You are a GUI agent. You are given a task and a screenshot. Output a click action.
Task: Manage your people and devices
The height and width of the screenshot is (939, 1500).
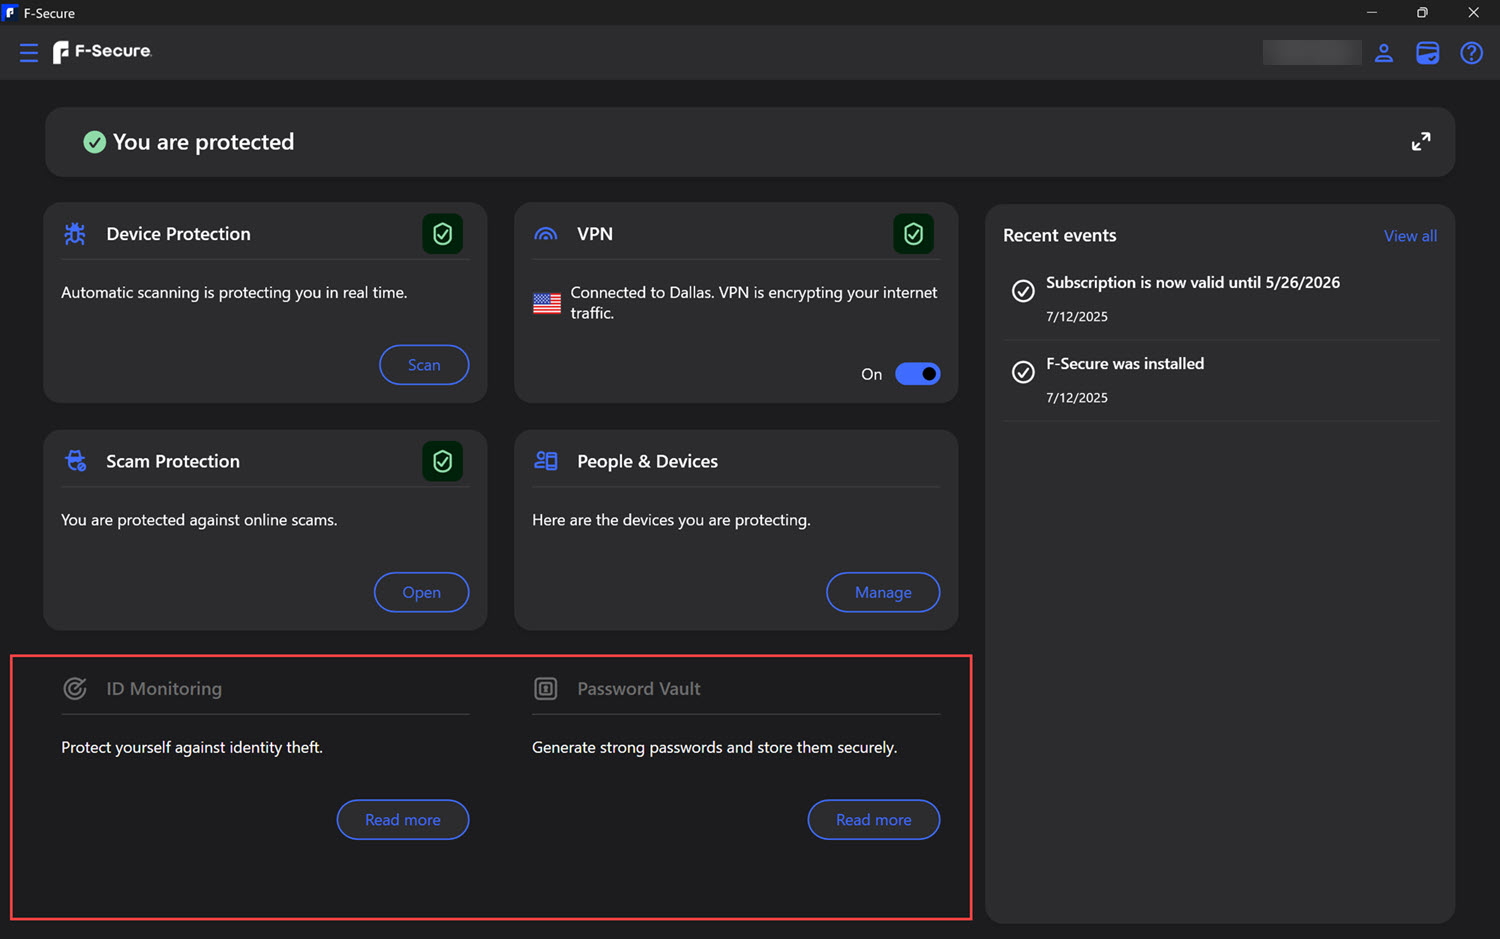pyautogui.click(x=883, y=593)
